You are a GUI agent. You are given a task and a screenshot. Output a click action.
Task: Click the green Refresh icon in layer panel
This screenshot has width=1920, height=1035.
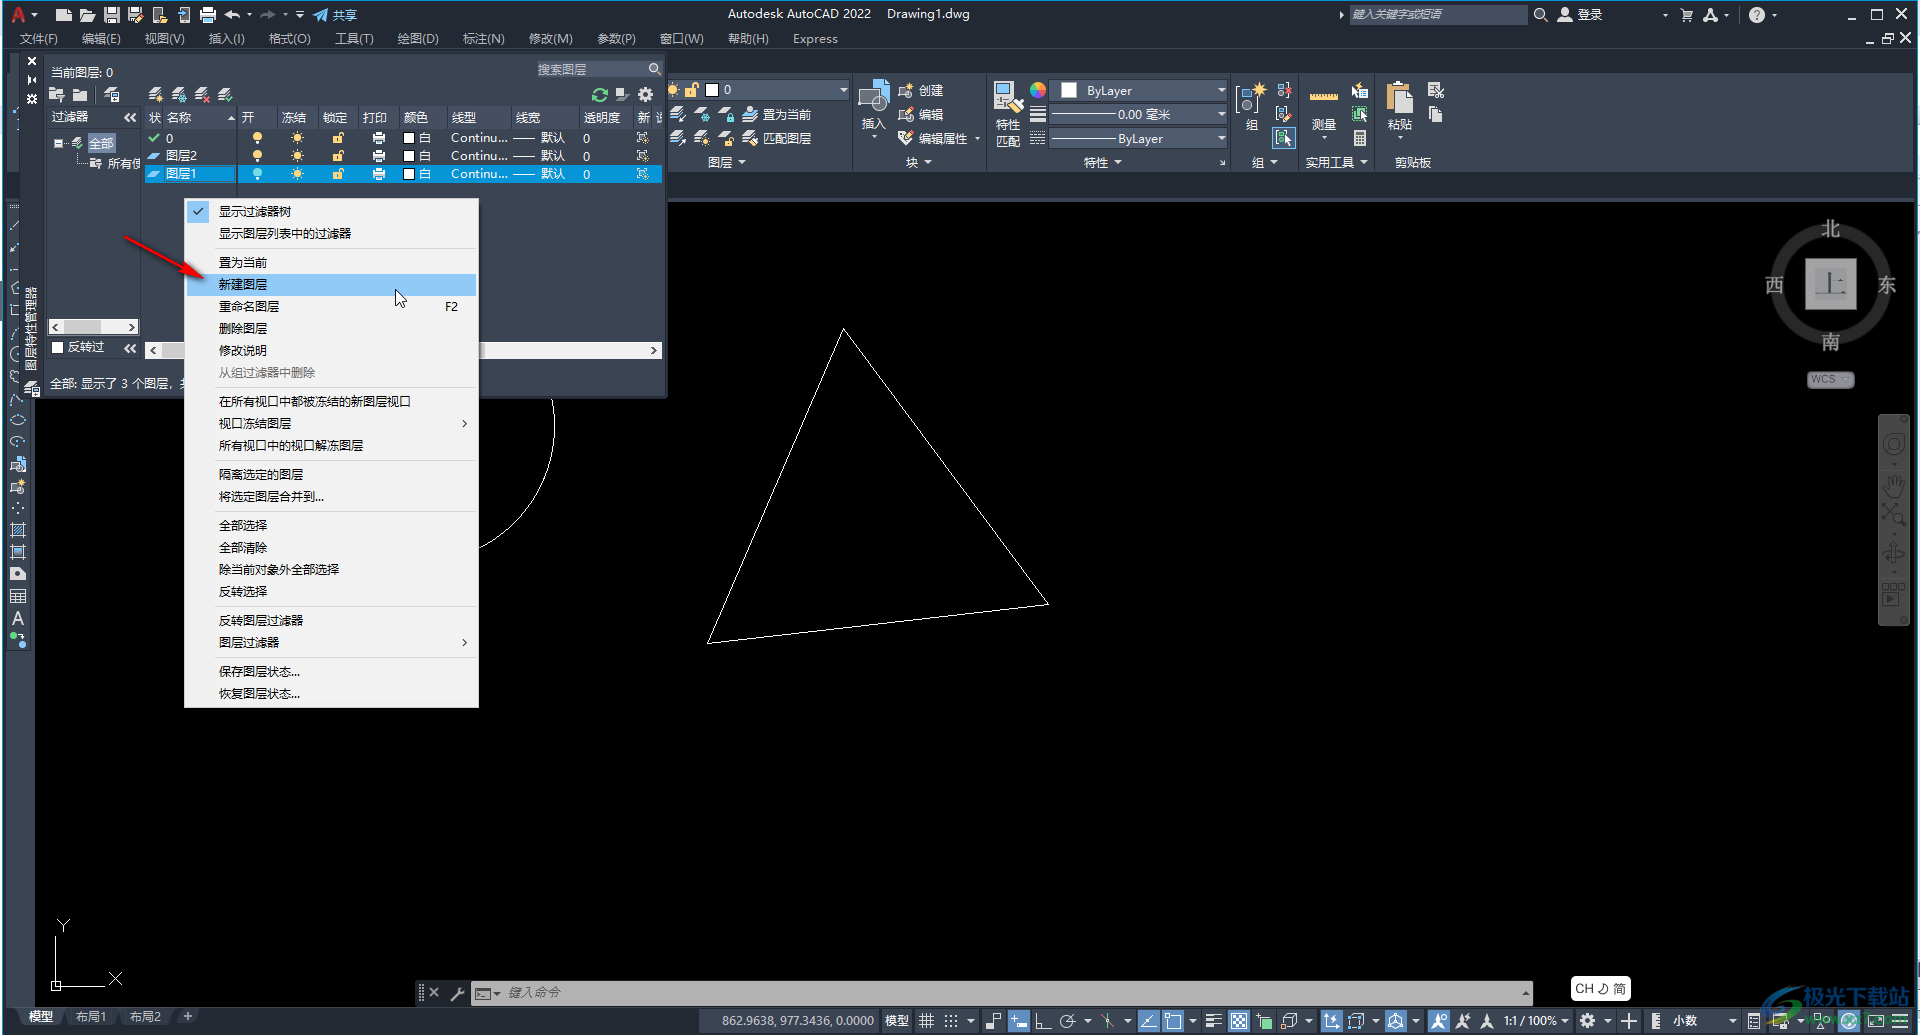600,94
